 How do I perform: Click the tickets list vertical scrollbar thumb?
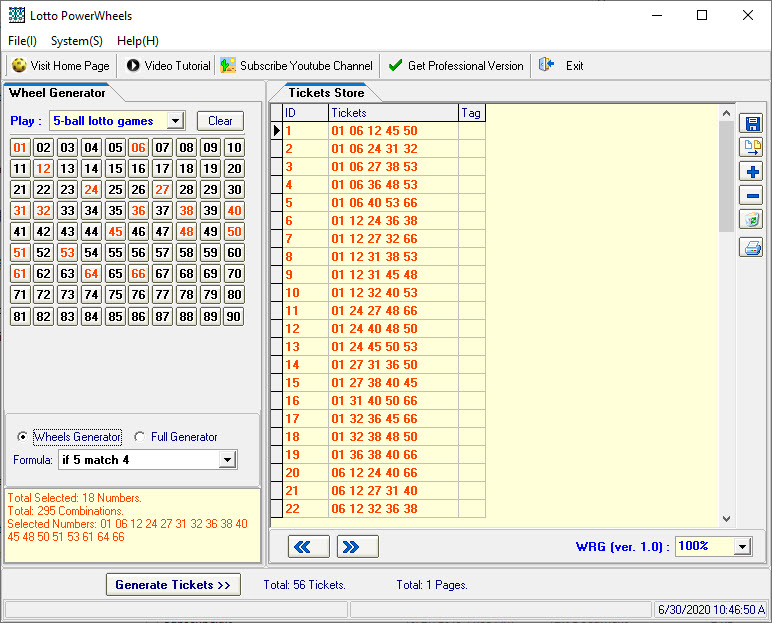[726, 176]
